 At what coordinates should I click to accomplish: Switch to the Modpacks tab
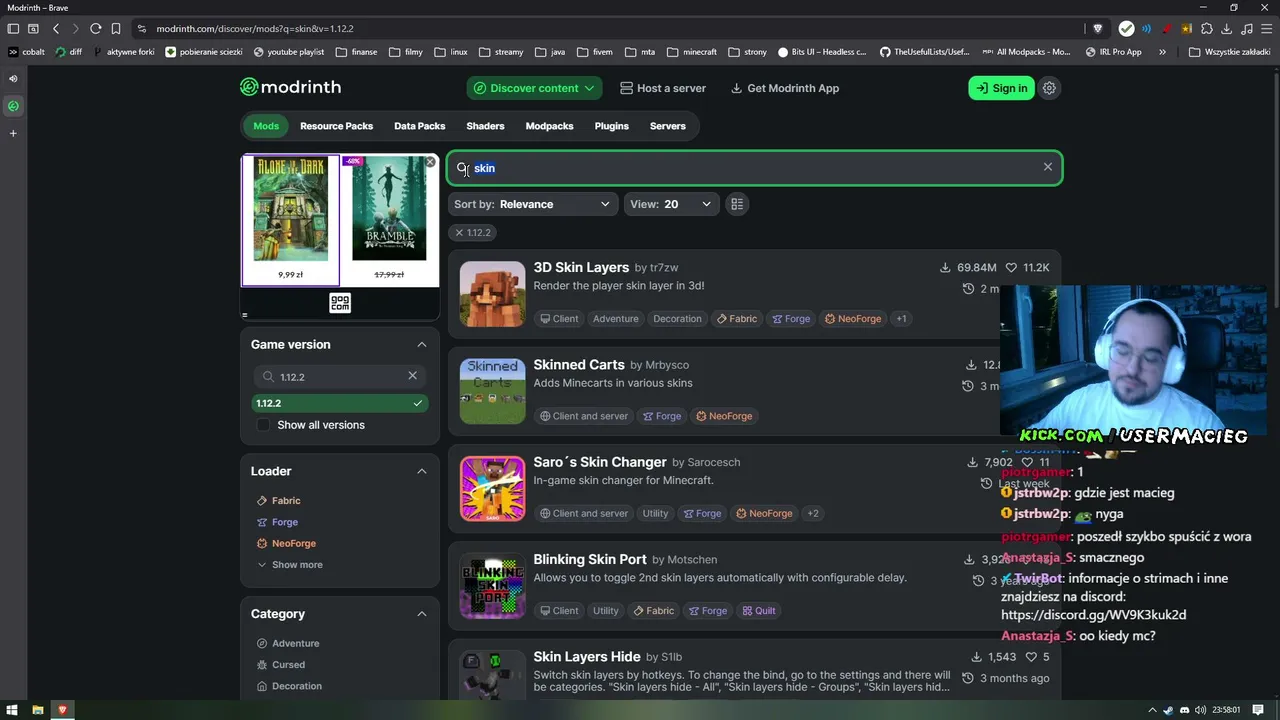[550, 126]
